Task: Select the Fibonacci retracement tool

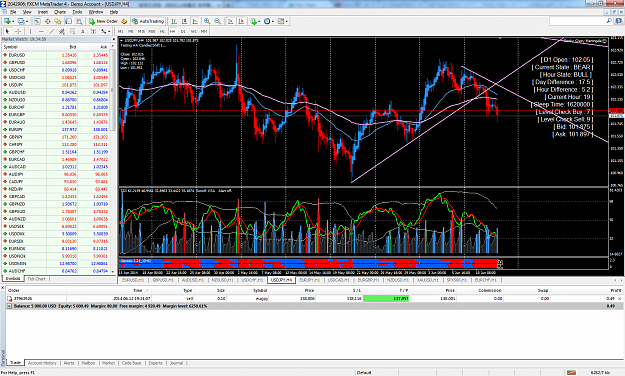Action: pos(72,31)
